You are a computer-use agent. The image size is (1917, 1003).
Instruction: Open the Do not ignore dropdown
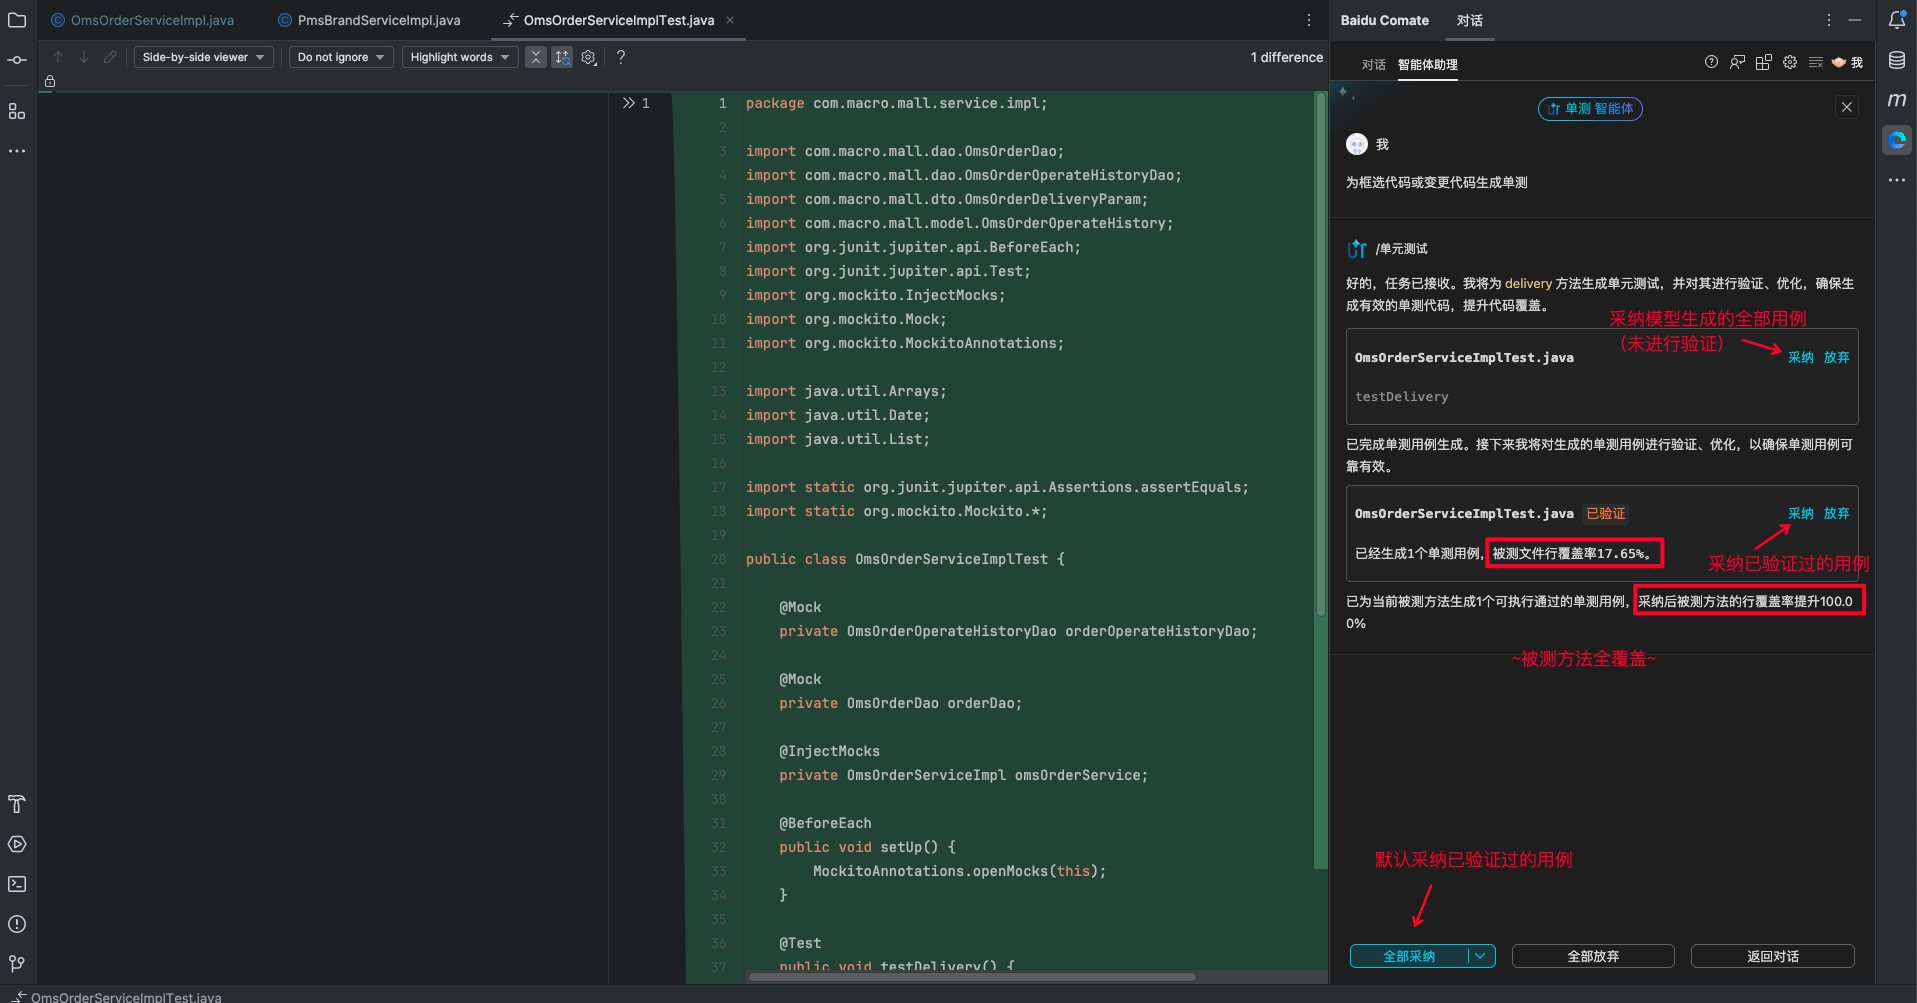click(341, 57)
